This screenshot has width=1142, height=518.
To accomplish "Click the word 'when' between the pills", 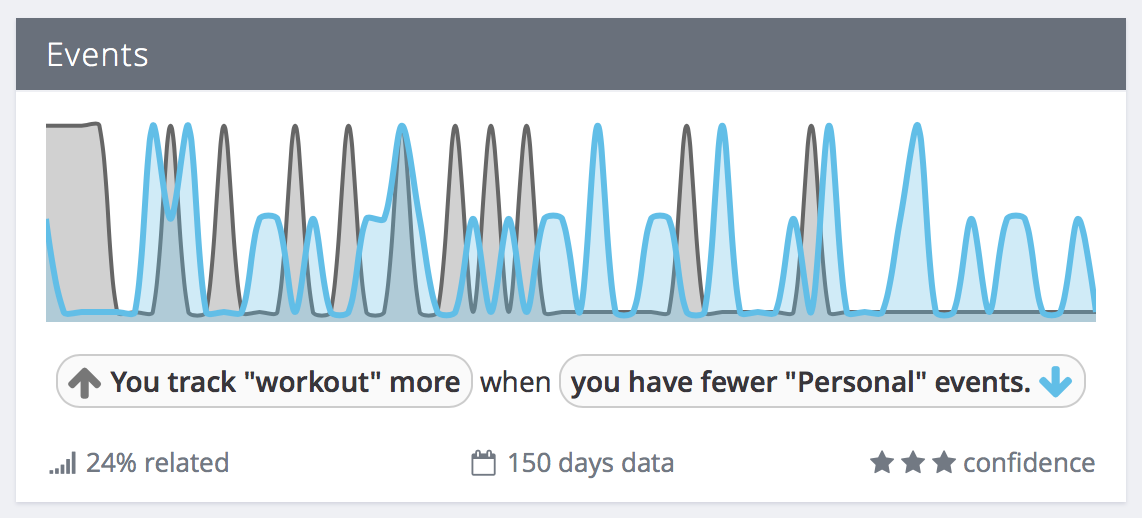I will (x=516, y=382).
